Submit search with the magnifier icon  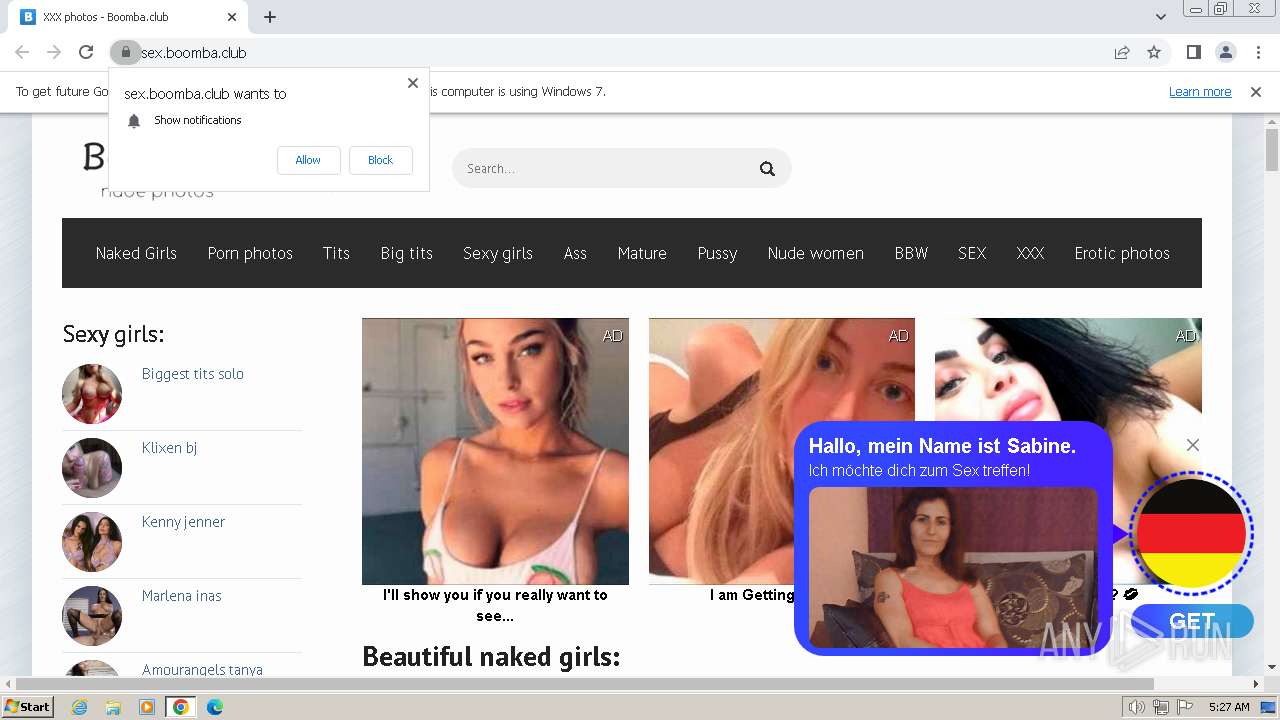(767, 168)
